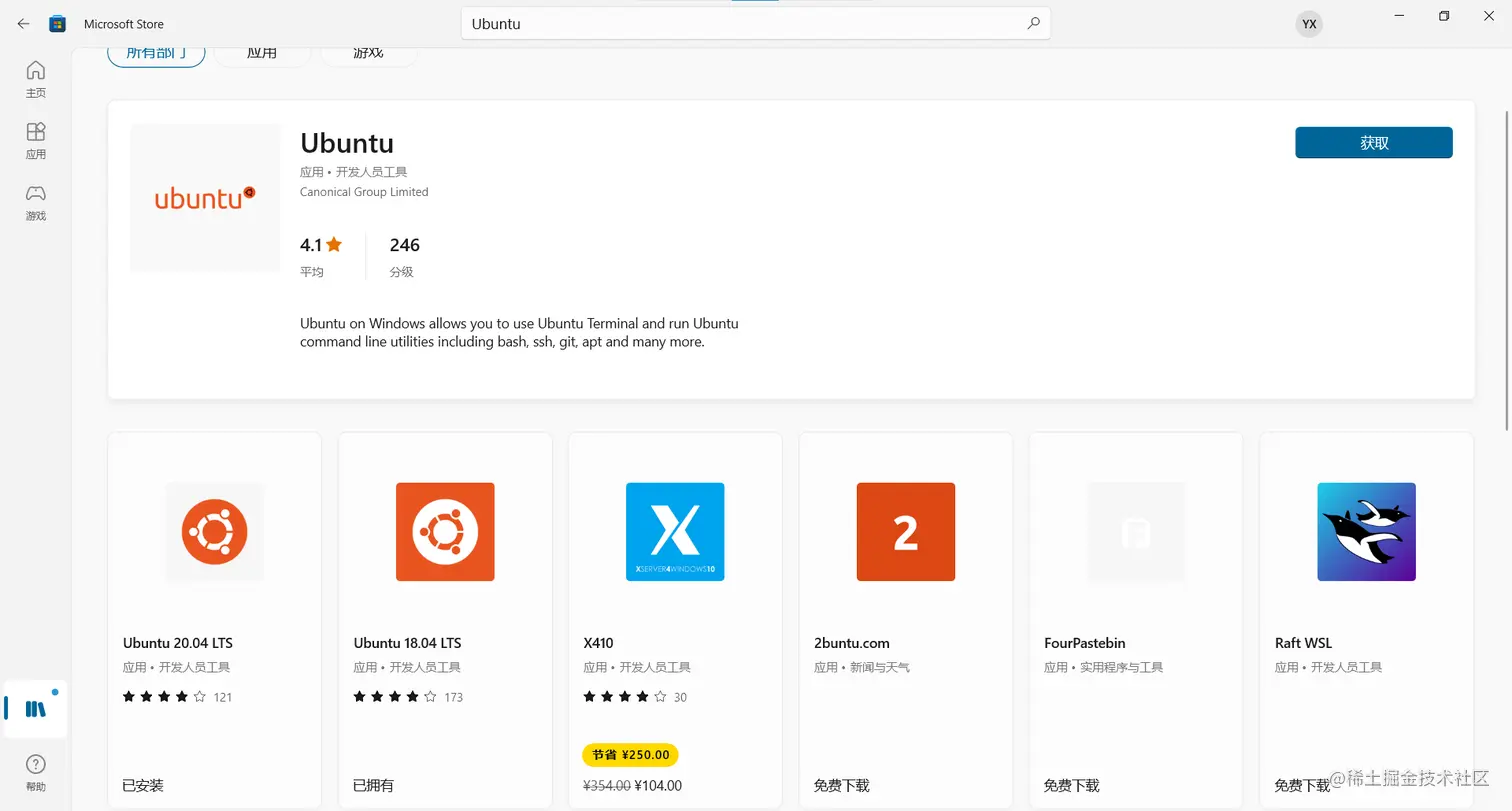Viewport: 1512px width, 811px height.
Task: Open the YX account avatar
Action: pos(1309,23)
